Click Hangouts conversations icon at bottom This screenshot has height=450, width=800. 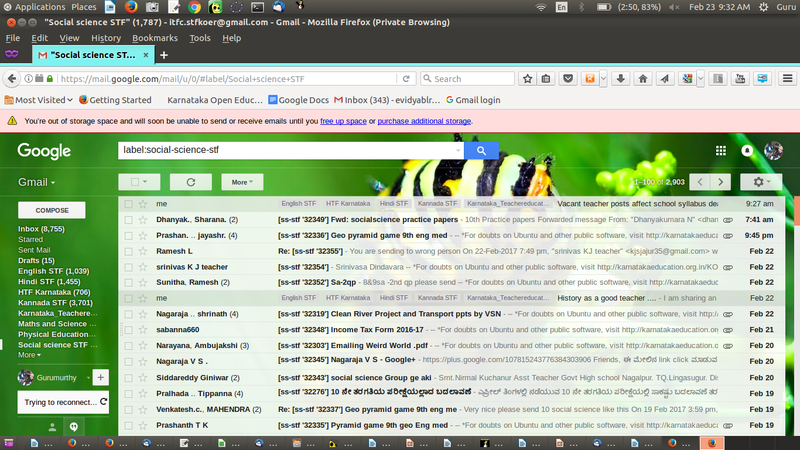(74, 427)
